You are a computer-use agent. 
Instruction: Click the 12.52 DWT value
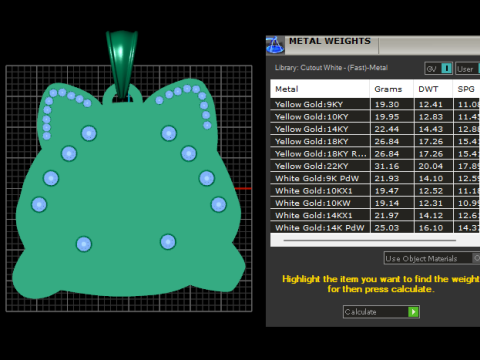pos(431,191)
